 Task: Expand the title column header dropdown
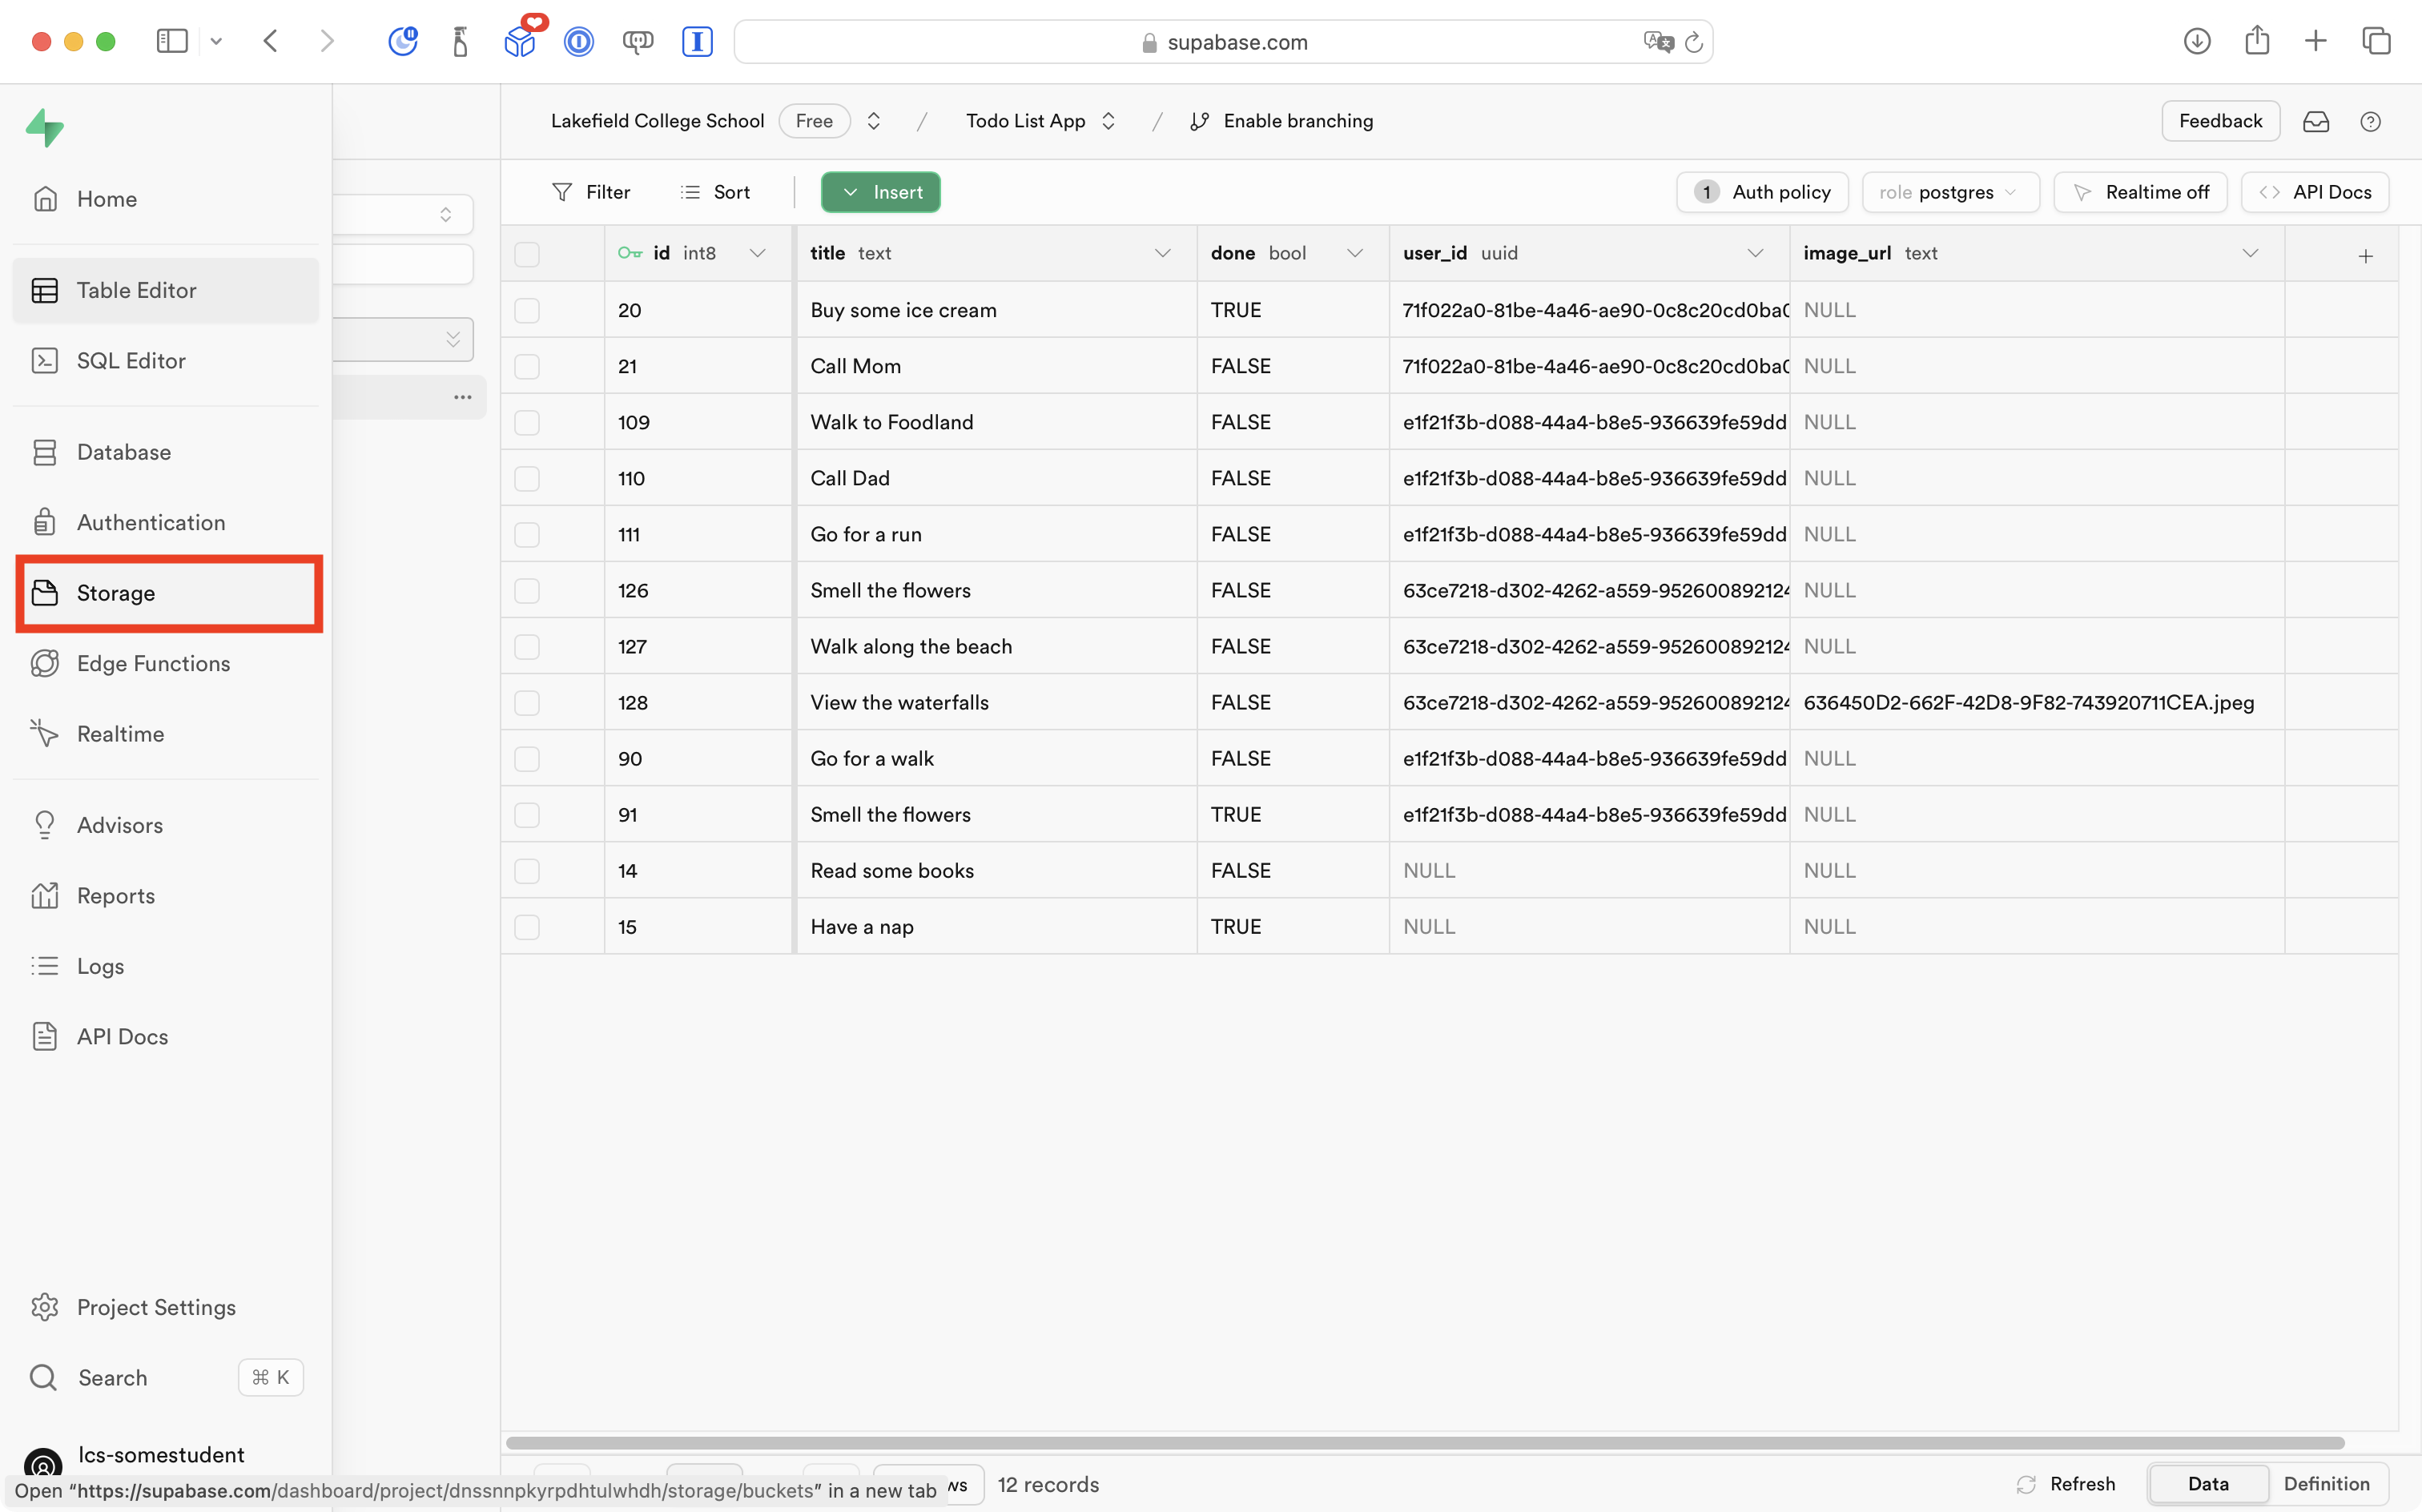1162,253
